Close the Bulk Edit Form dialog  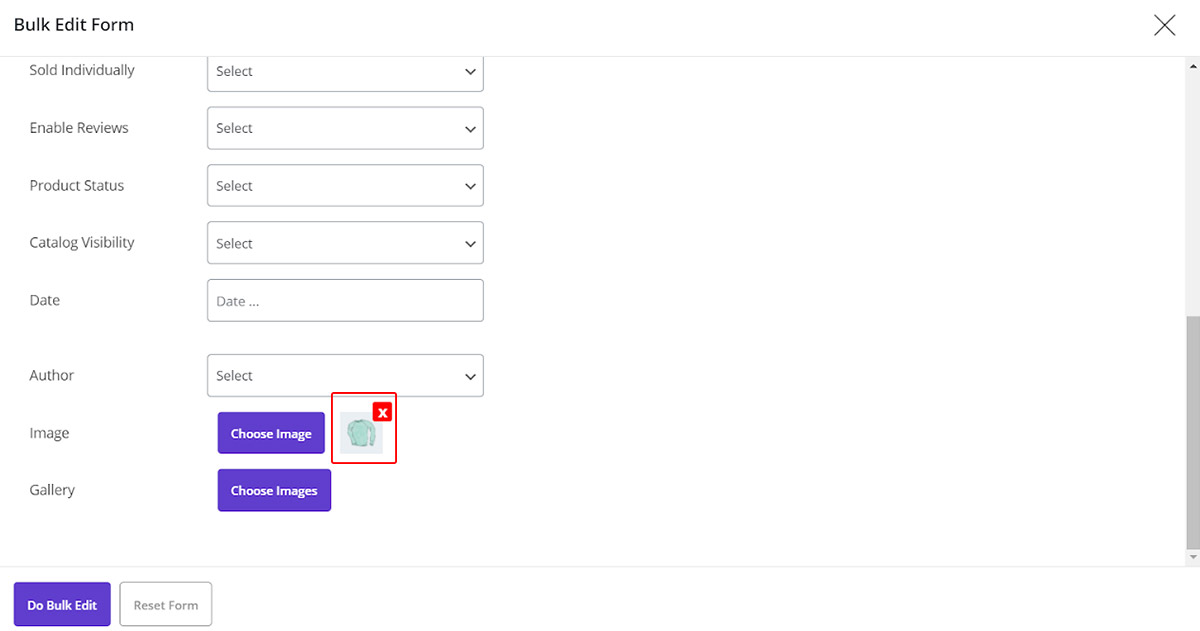(1164, 26)
